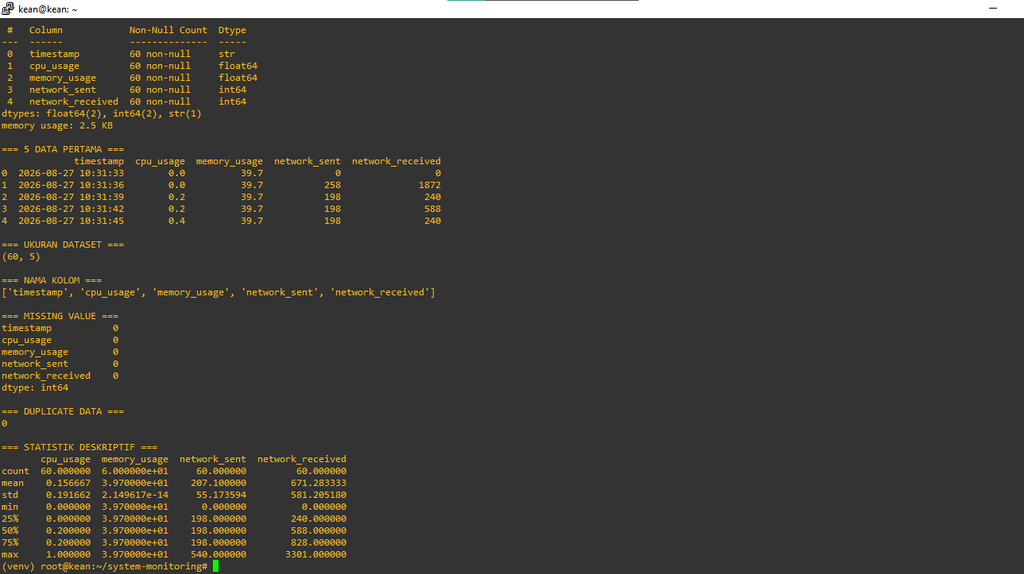Click the 'mean' row label in statistics
The image size is (1024, 574).
tap(12, 483)
